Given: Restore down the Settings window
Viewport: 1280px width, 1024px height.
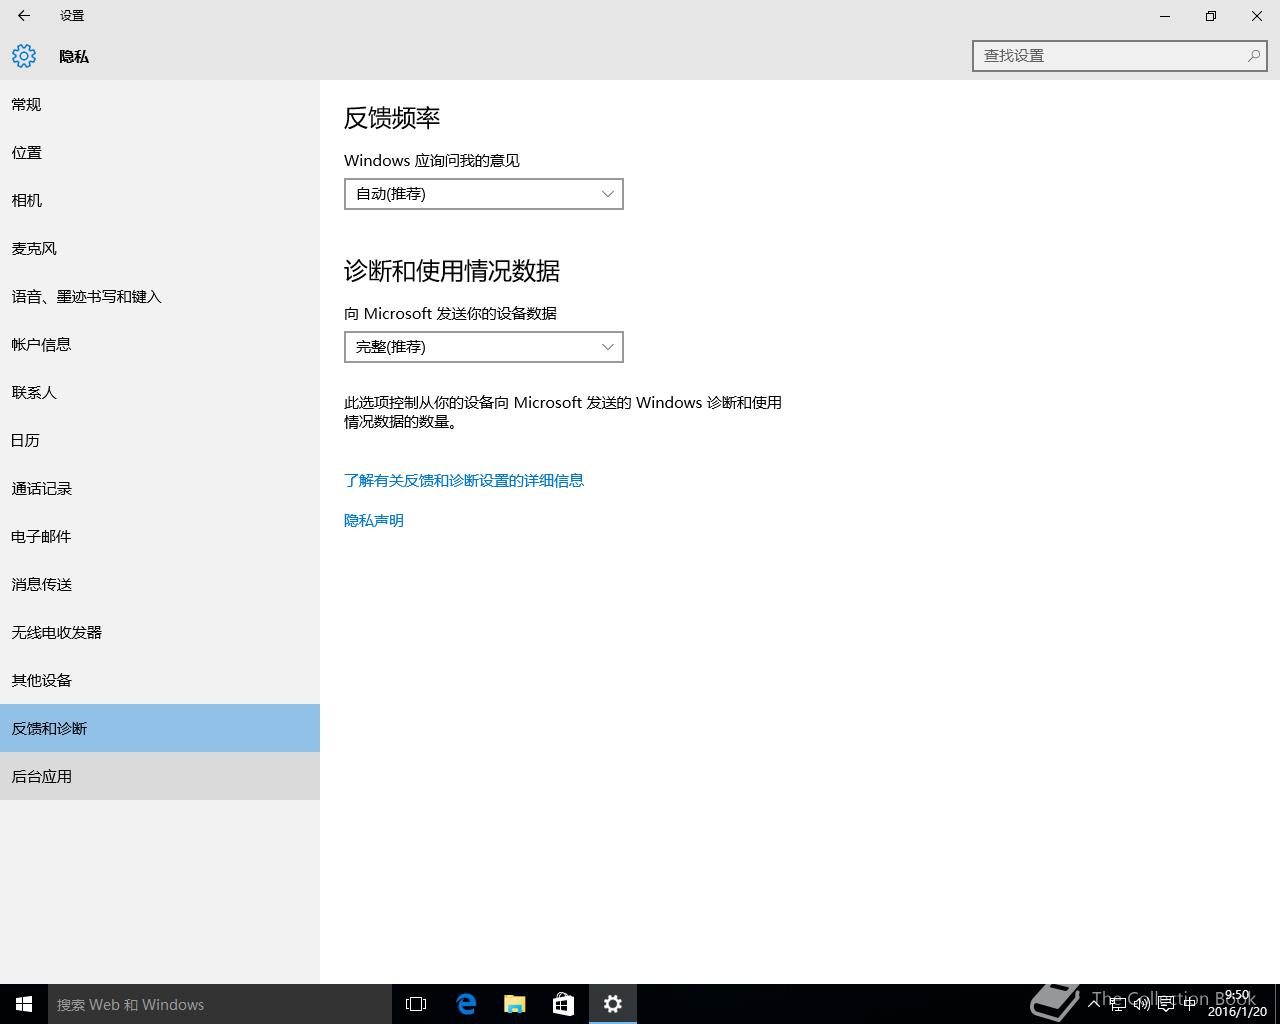Looking at the screenshot, I should (1211, 16).
